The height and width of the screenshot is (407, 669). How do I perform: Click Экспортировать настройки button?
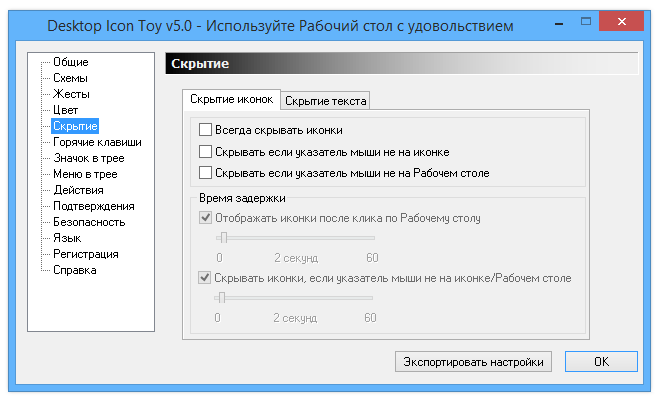pyautogui.click(x=473, y=362)
